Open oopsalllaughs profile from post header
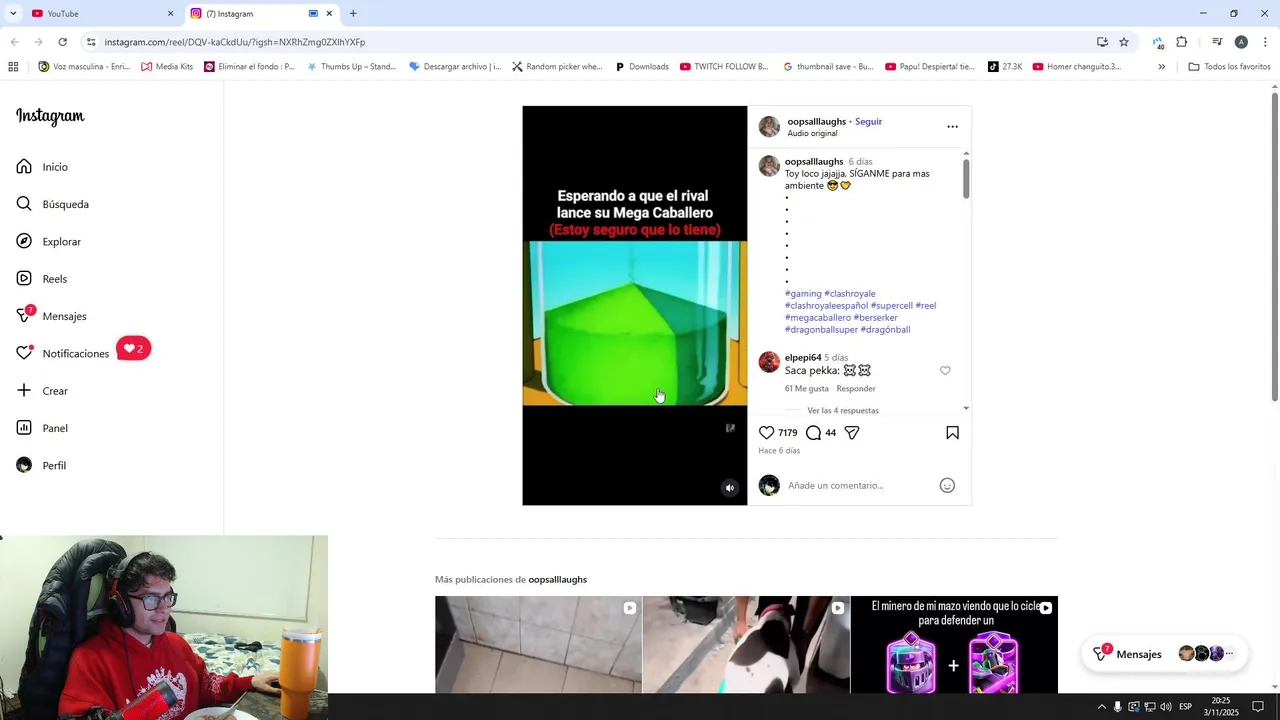This screenshot has height=720, width=1280. click(x=816, y=121)
